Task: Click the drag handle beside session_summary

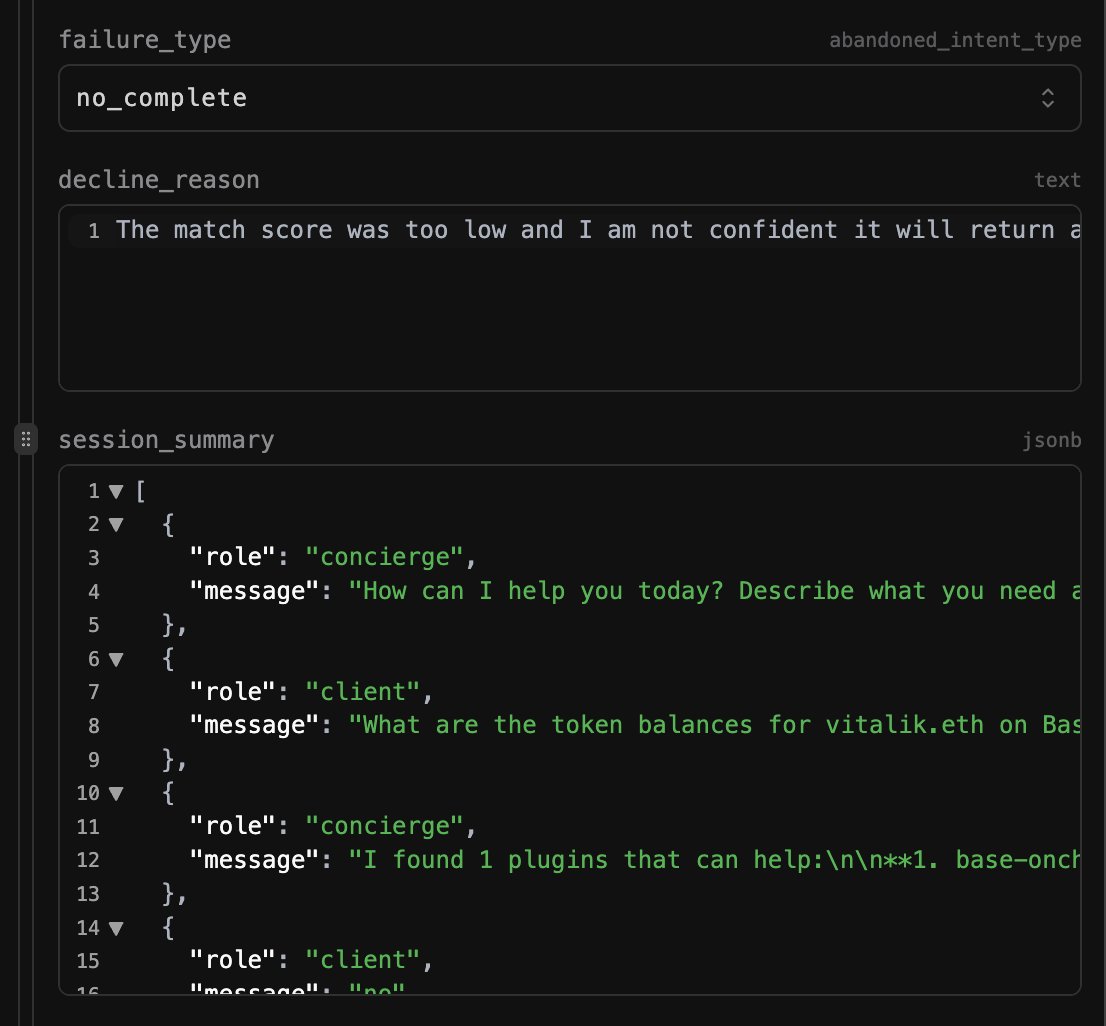Action: (26, 440)
